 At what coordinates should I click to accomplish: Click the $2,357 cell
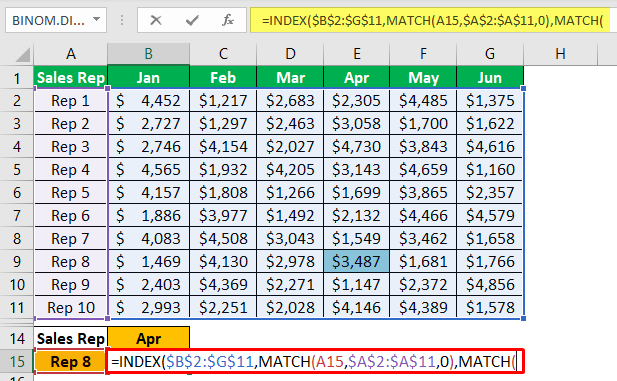490,193
